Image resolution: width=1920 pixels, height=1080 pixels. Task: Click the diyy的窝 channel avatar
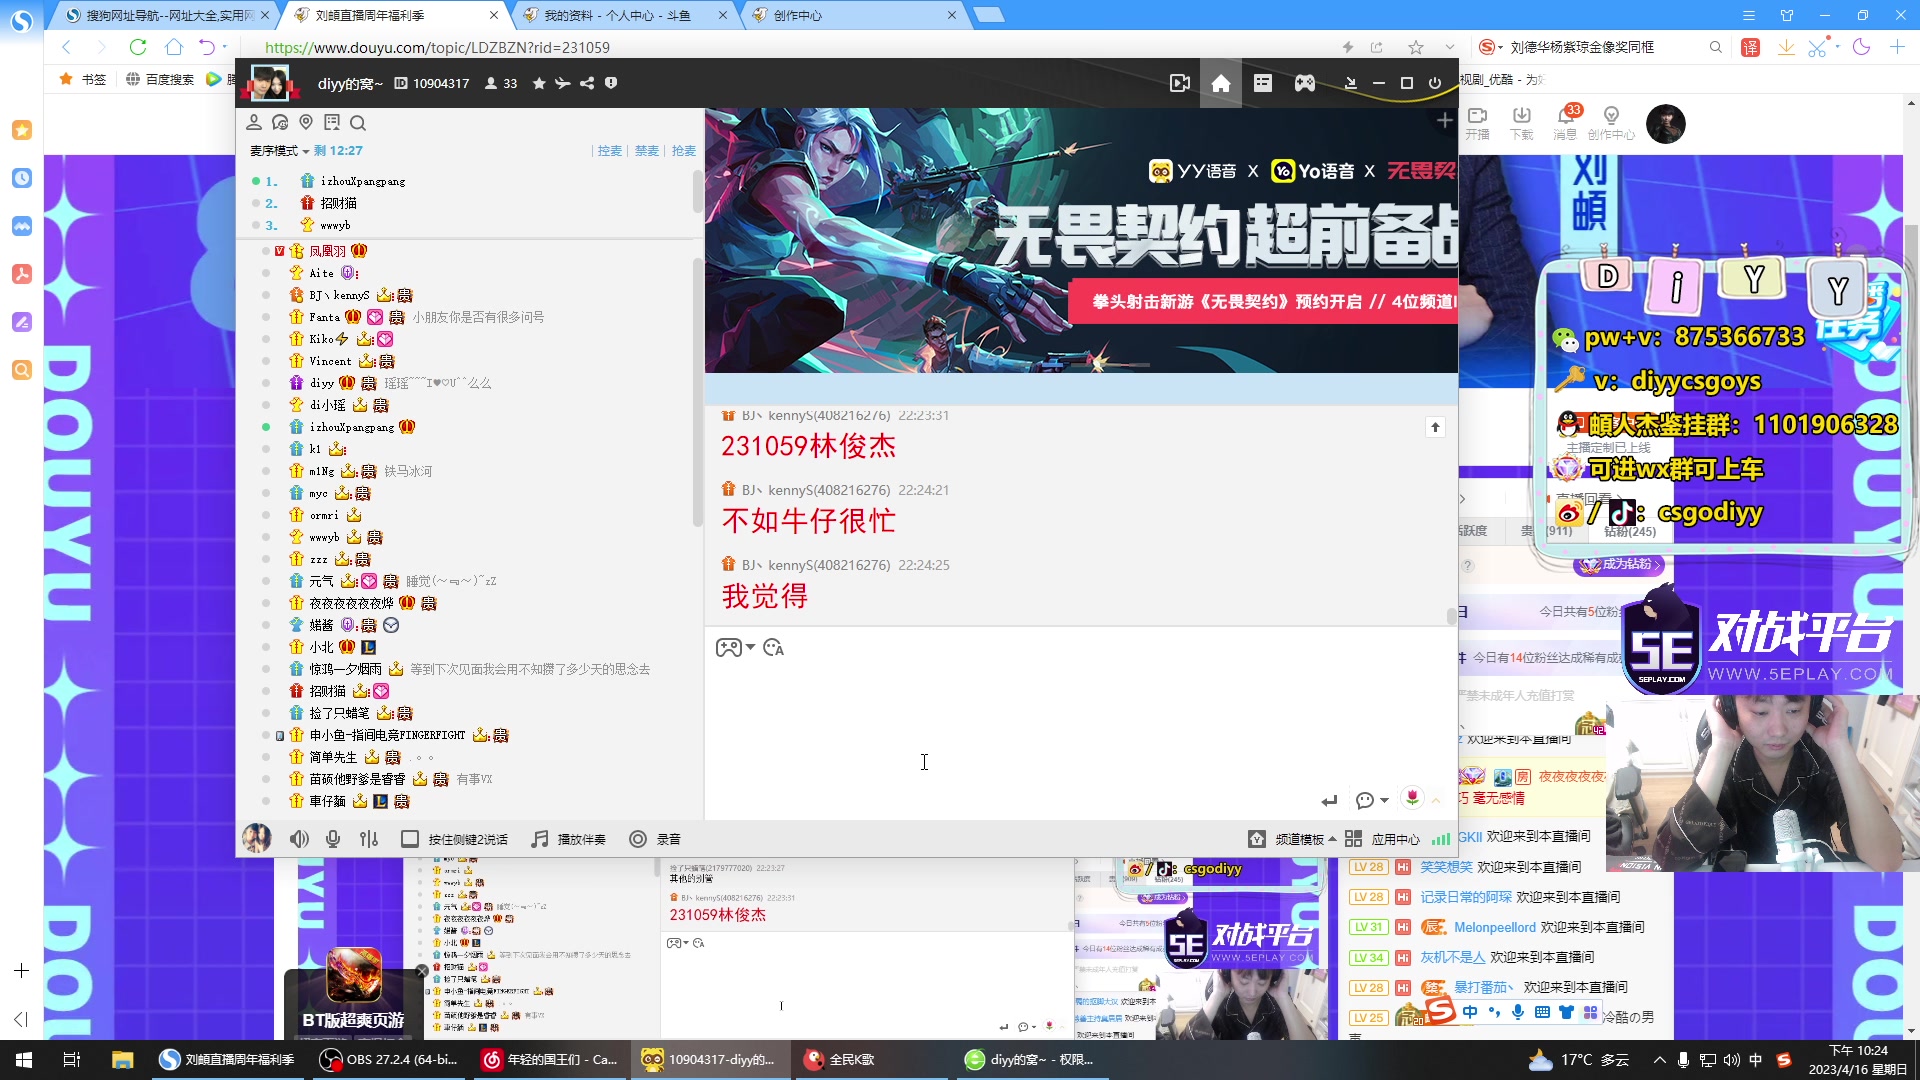click(x=269, y=83)
